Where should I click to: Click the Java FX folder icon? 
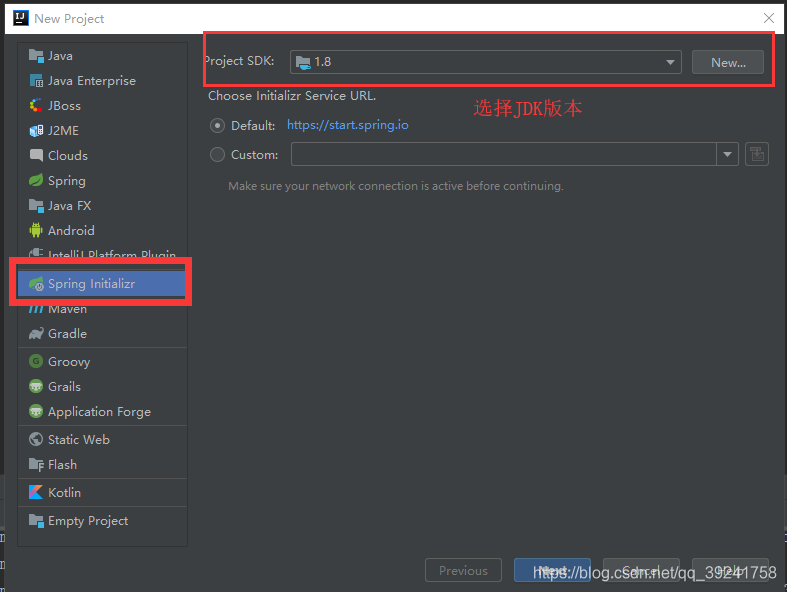coord(36,205)
